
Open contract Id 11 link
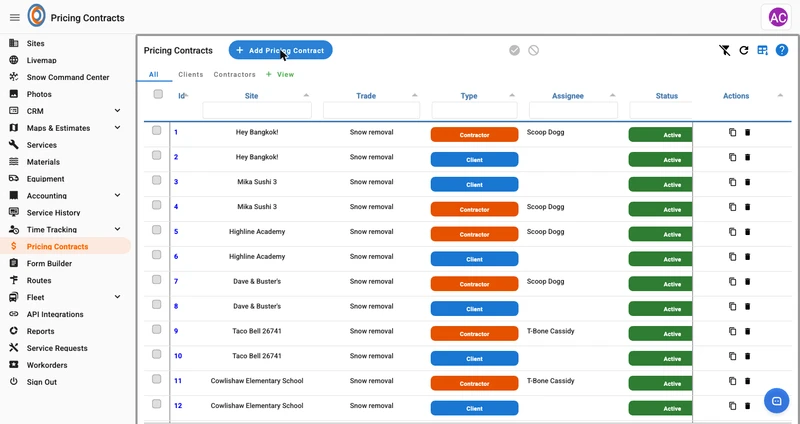point(178,381)
